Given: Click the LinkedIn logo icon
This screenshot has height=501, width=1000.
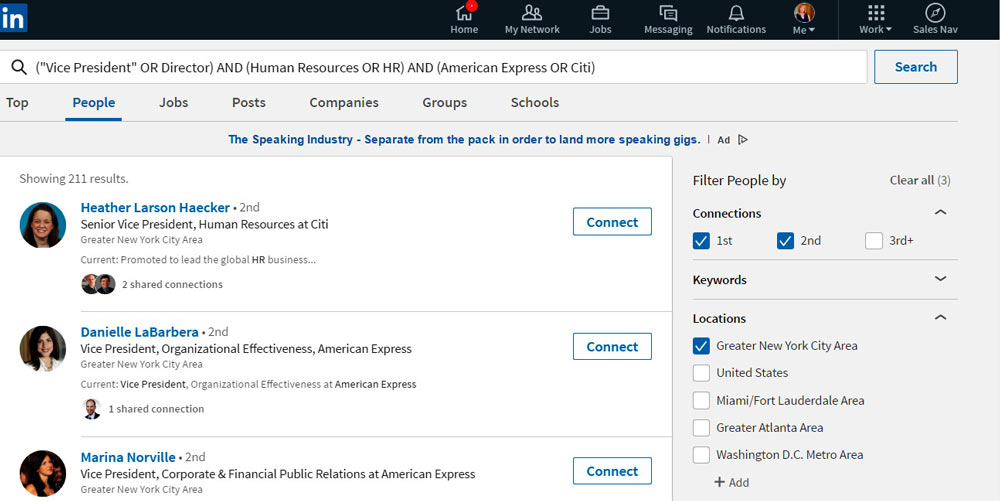Looking at the screenshot, I should [x=14, y=17].
